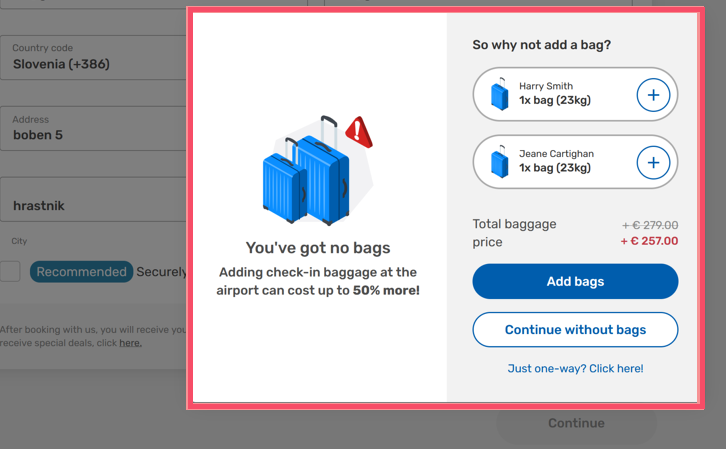The image size is (726, 449).
Task: Click the Recommended badge
Action: click(x=81, y=271)
